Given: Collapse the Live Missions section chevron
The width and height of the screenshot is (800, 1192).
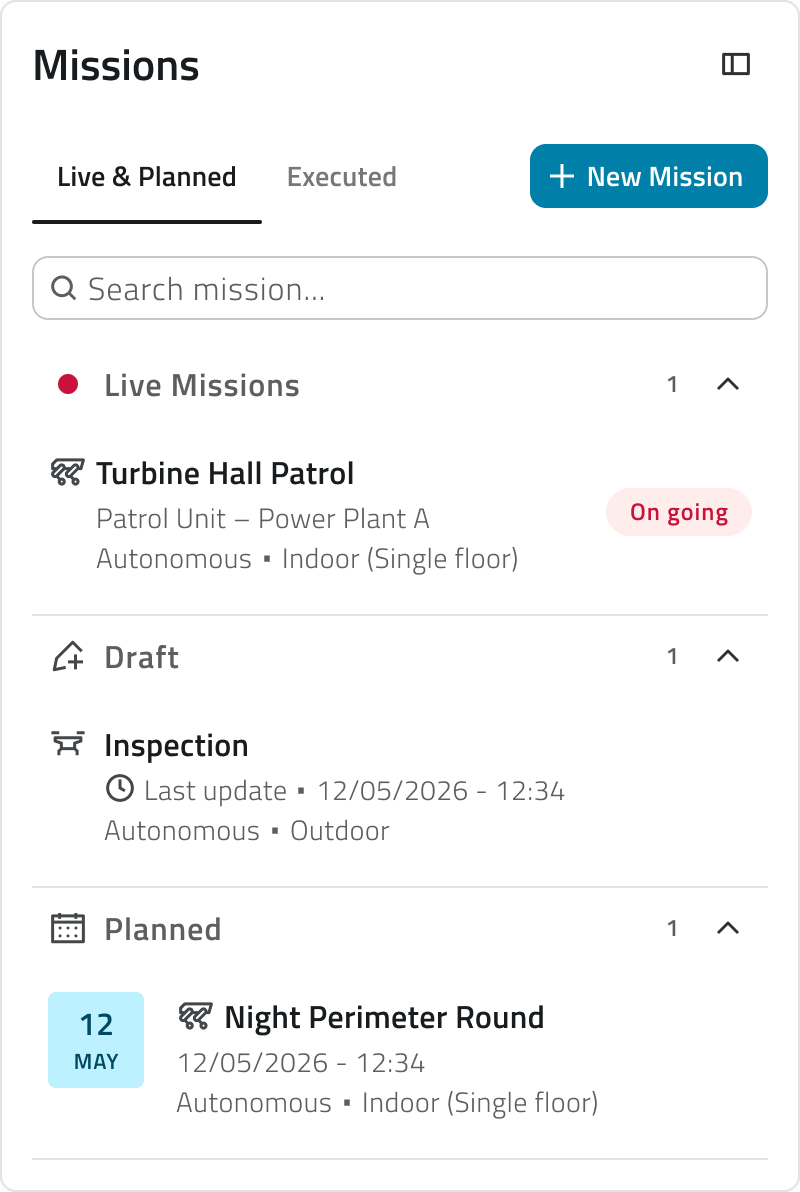Looking at the screenshot, I should (x=728, y=385).
